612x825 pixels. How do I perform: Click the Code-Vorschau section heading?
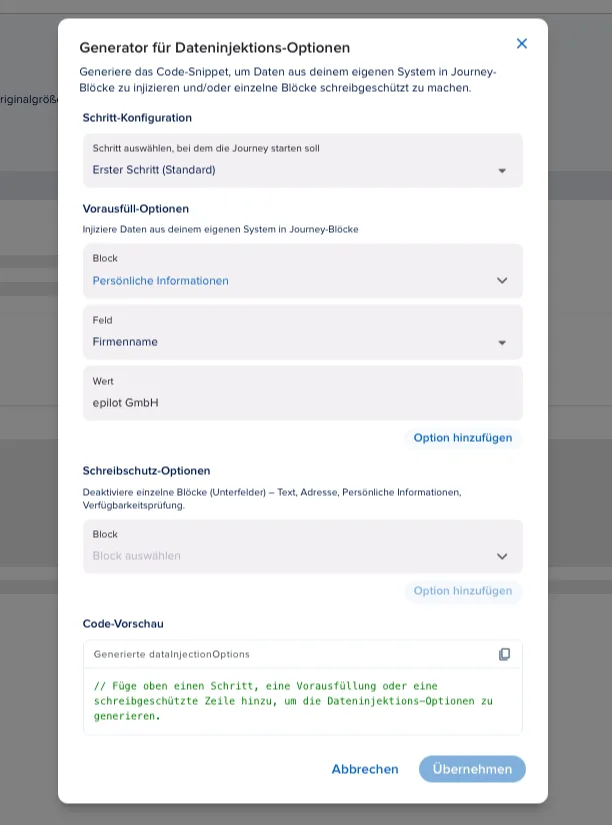(123, 623)
